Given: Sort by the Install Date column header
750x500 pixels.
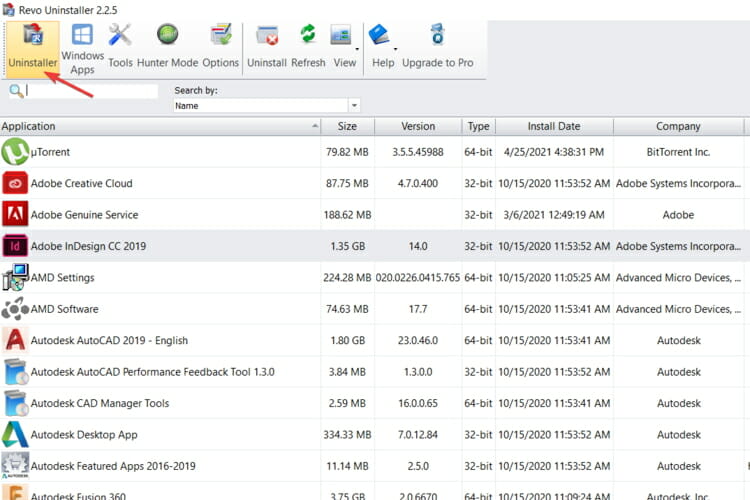Looking at the screenshot, I should (x=554, y=126).
